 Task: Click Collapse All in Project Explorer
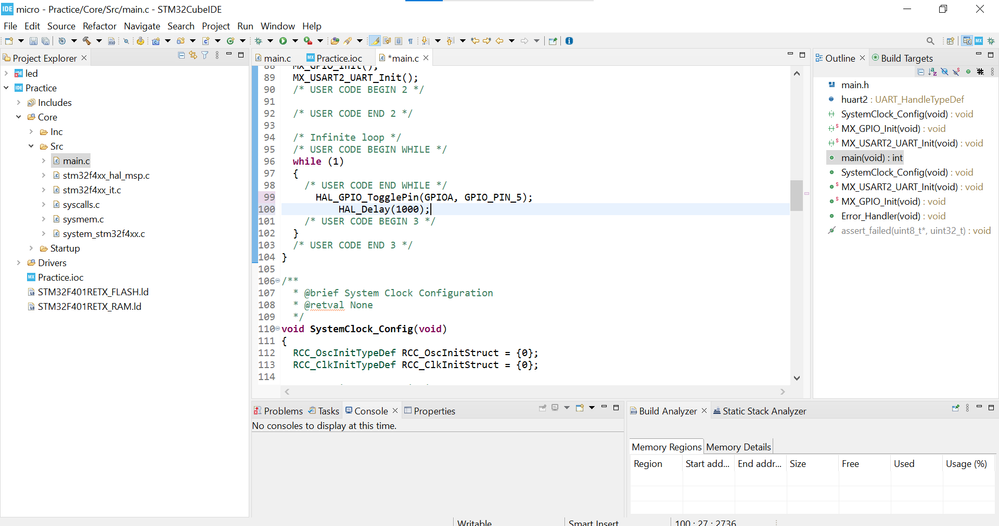tap(182, 55)
